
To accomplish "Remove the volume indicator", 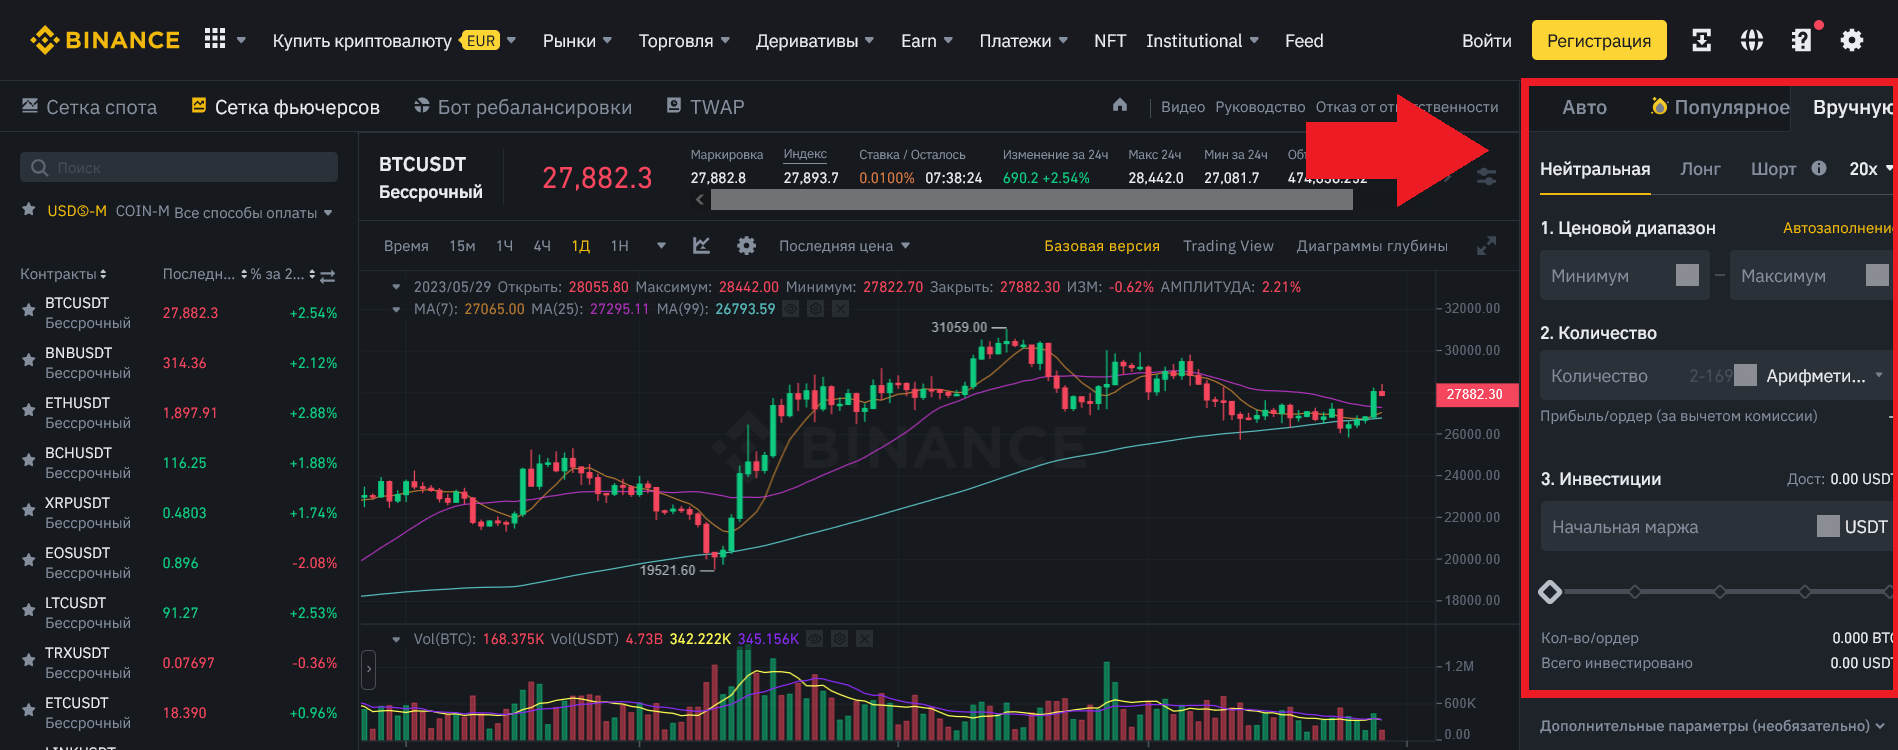I will click(864, 638).
